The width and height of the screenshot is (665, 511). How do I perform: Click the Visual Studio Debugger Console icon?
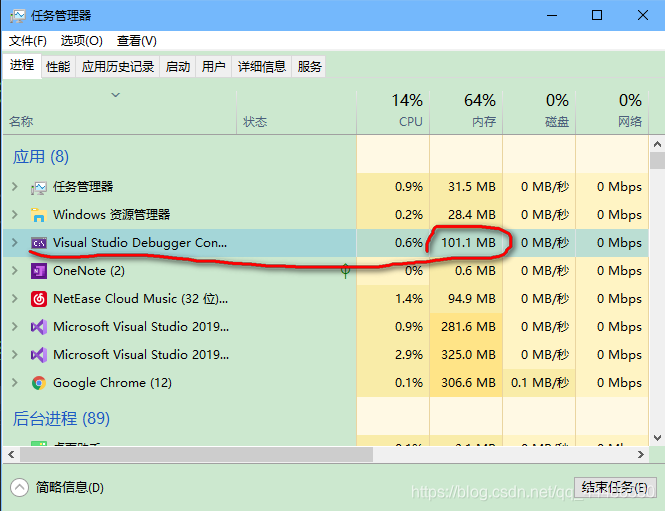(x=39, y=243)
